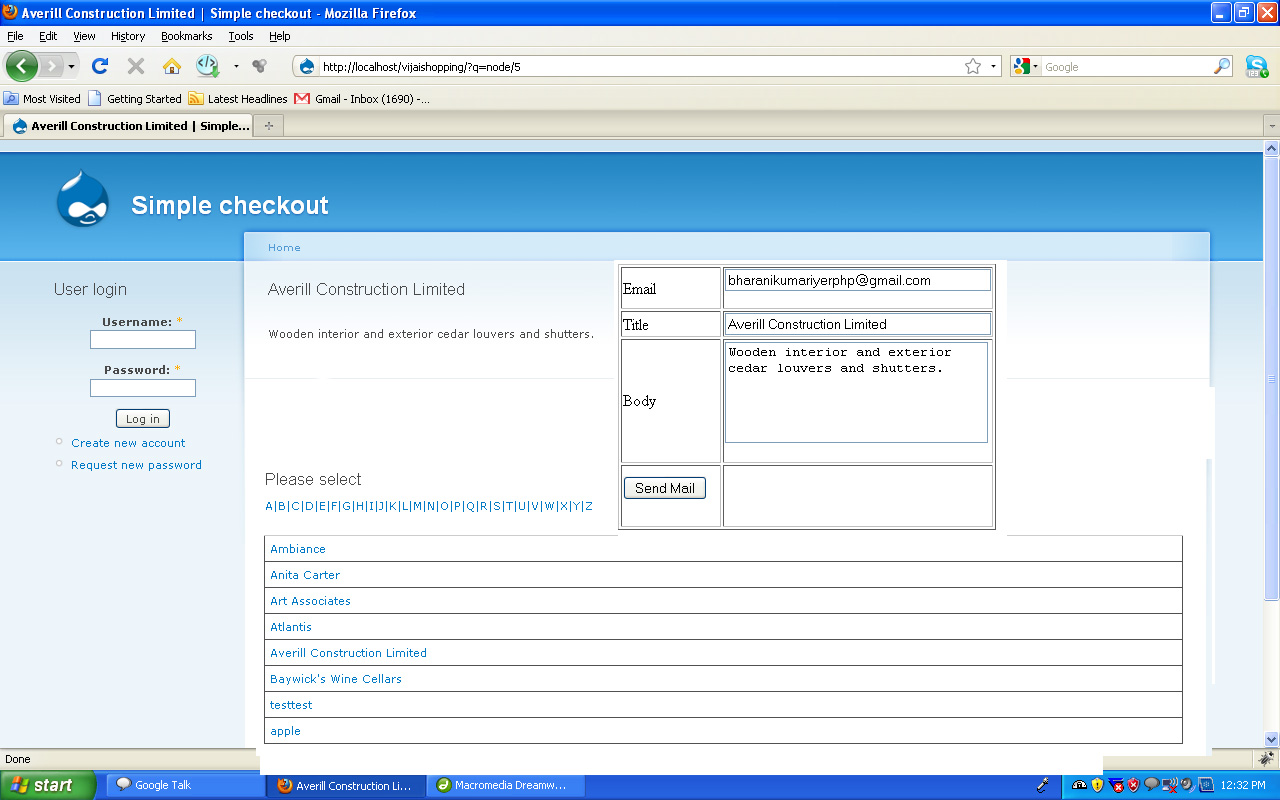Image resolution: width=1280 pixels, height=800 pixels.
Task: Open the Tools menu
Action: [240, 36]
